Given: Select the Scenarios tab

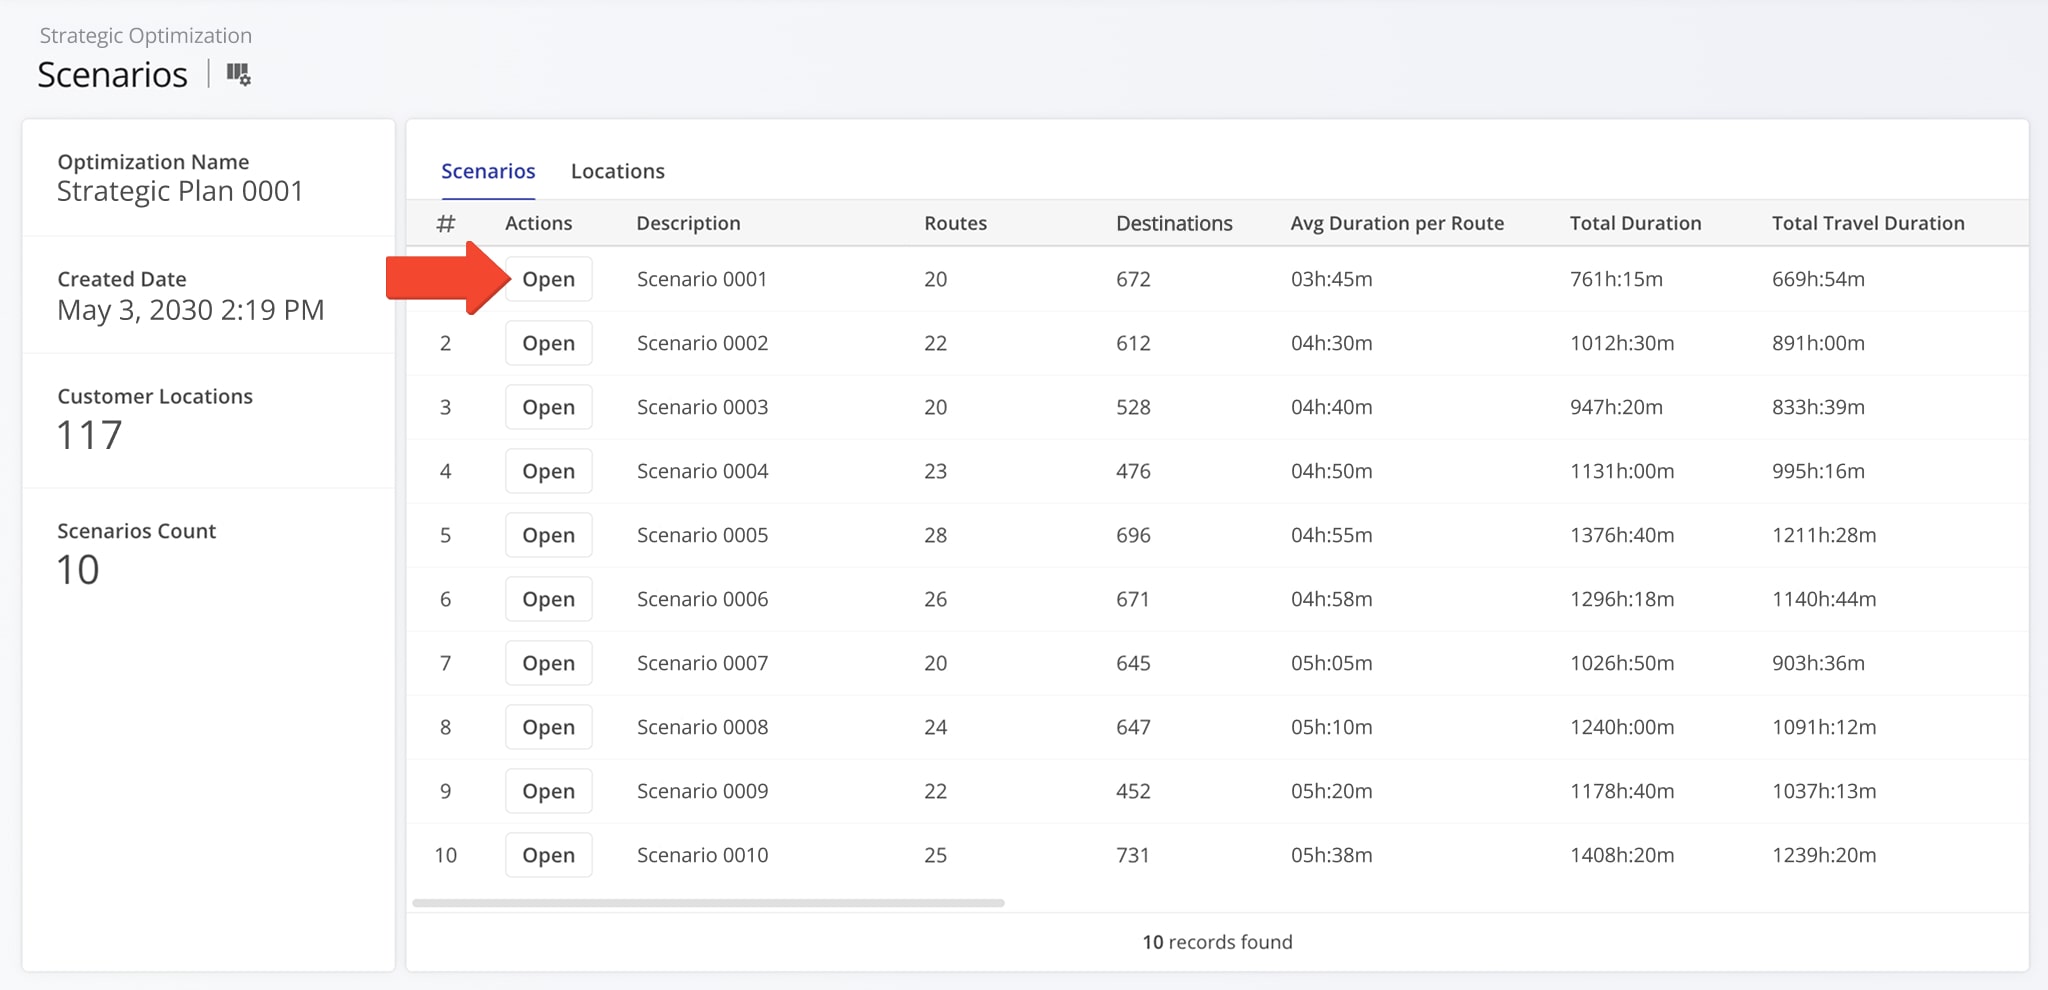Looking at the screenshot, I should coord(488,171).
